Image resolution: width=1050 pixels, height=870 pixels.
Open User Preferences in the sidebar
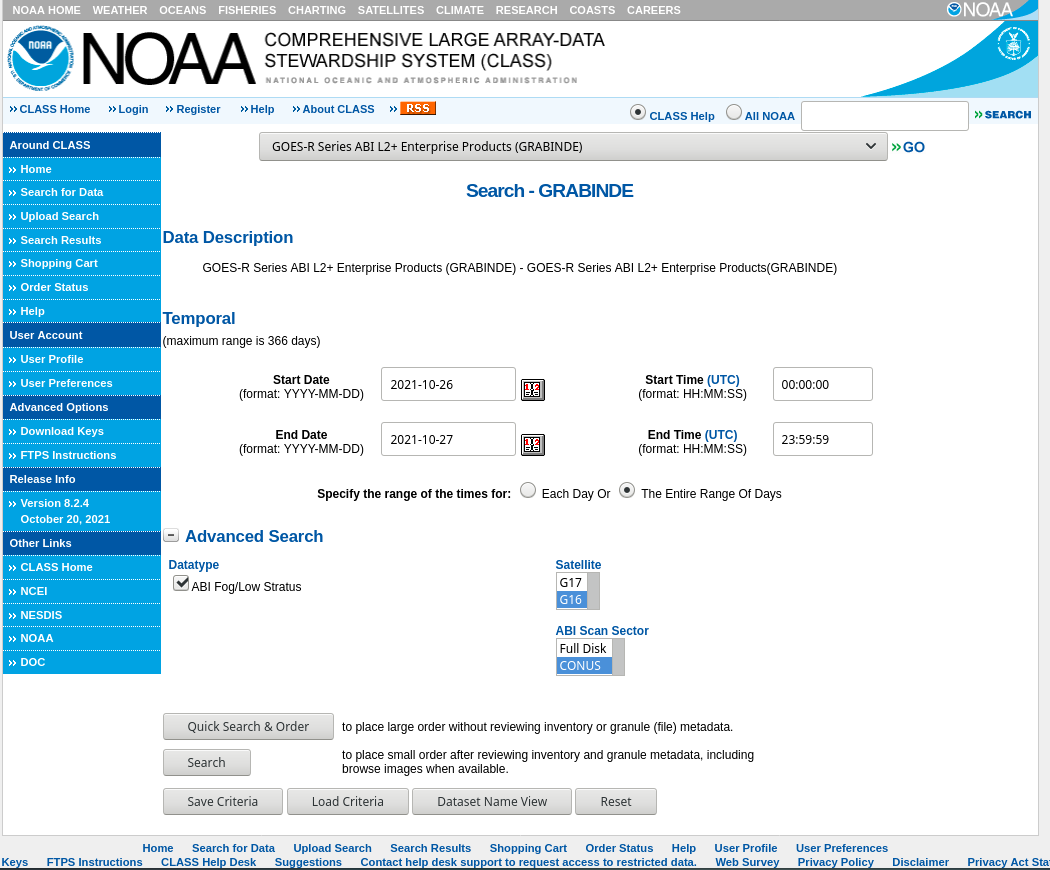click(x=66, y=383)
